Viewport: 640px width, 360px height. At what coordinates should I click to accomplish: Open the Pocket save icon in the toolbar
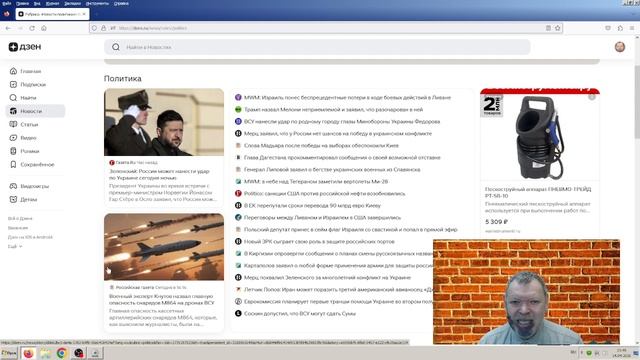coord(608,28)
